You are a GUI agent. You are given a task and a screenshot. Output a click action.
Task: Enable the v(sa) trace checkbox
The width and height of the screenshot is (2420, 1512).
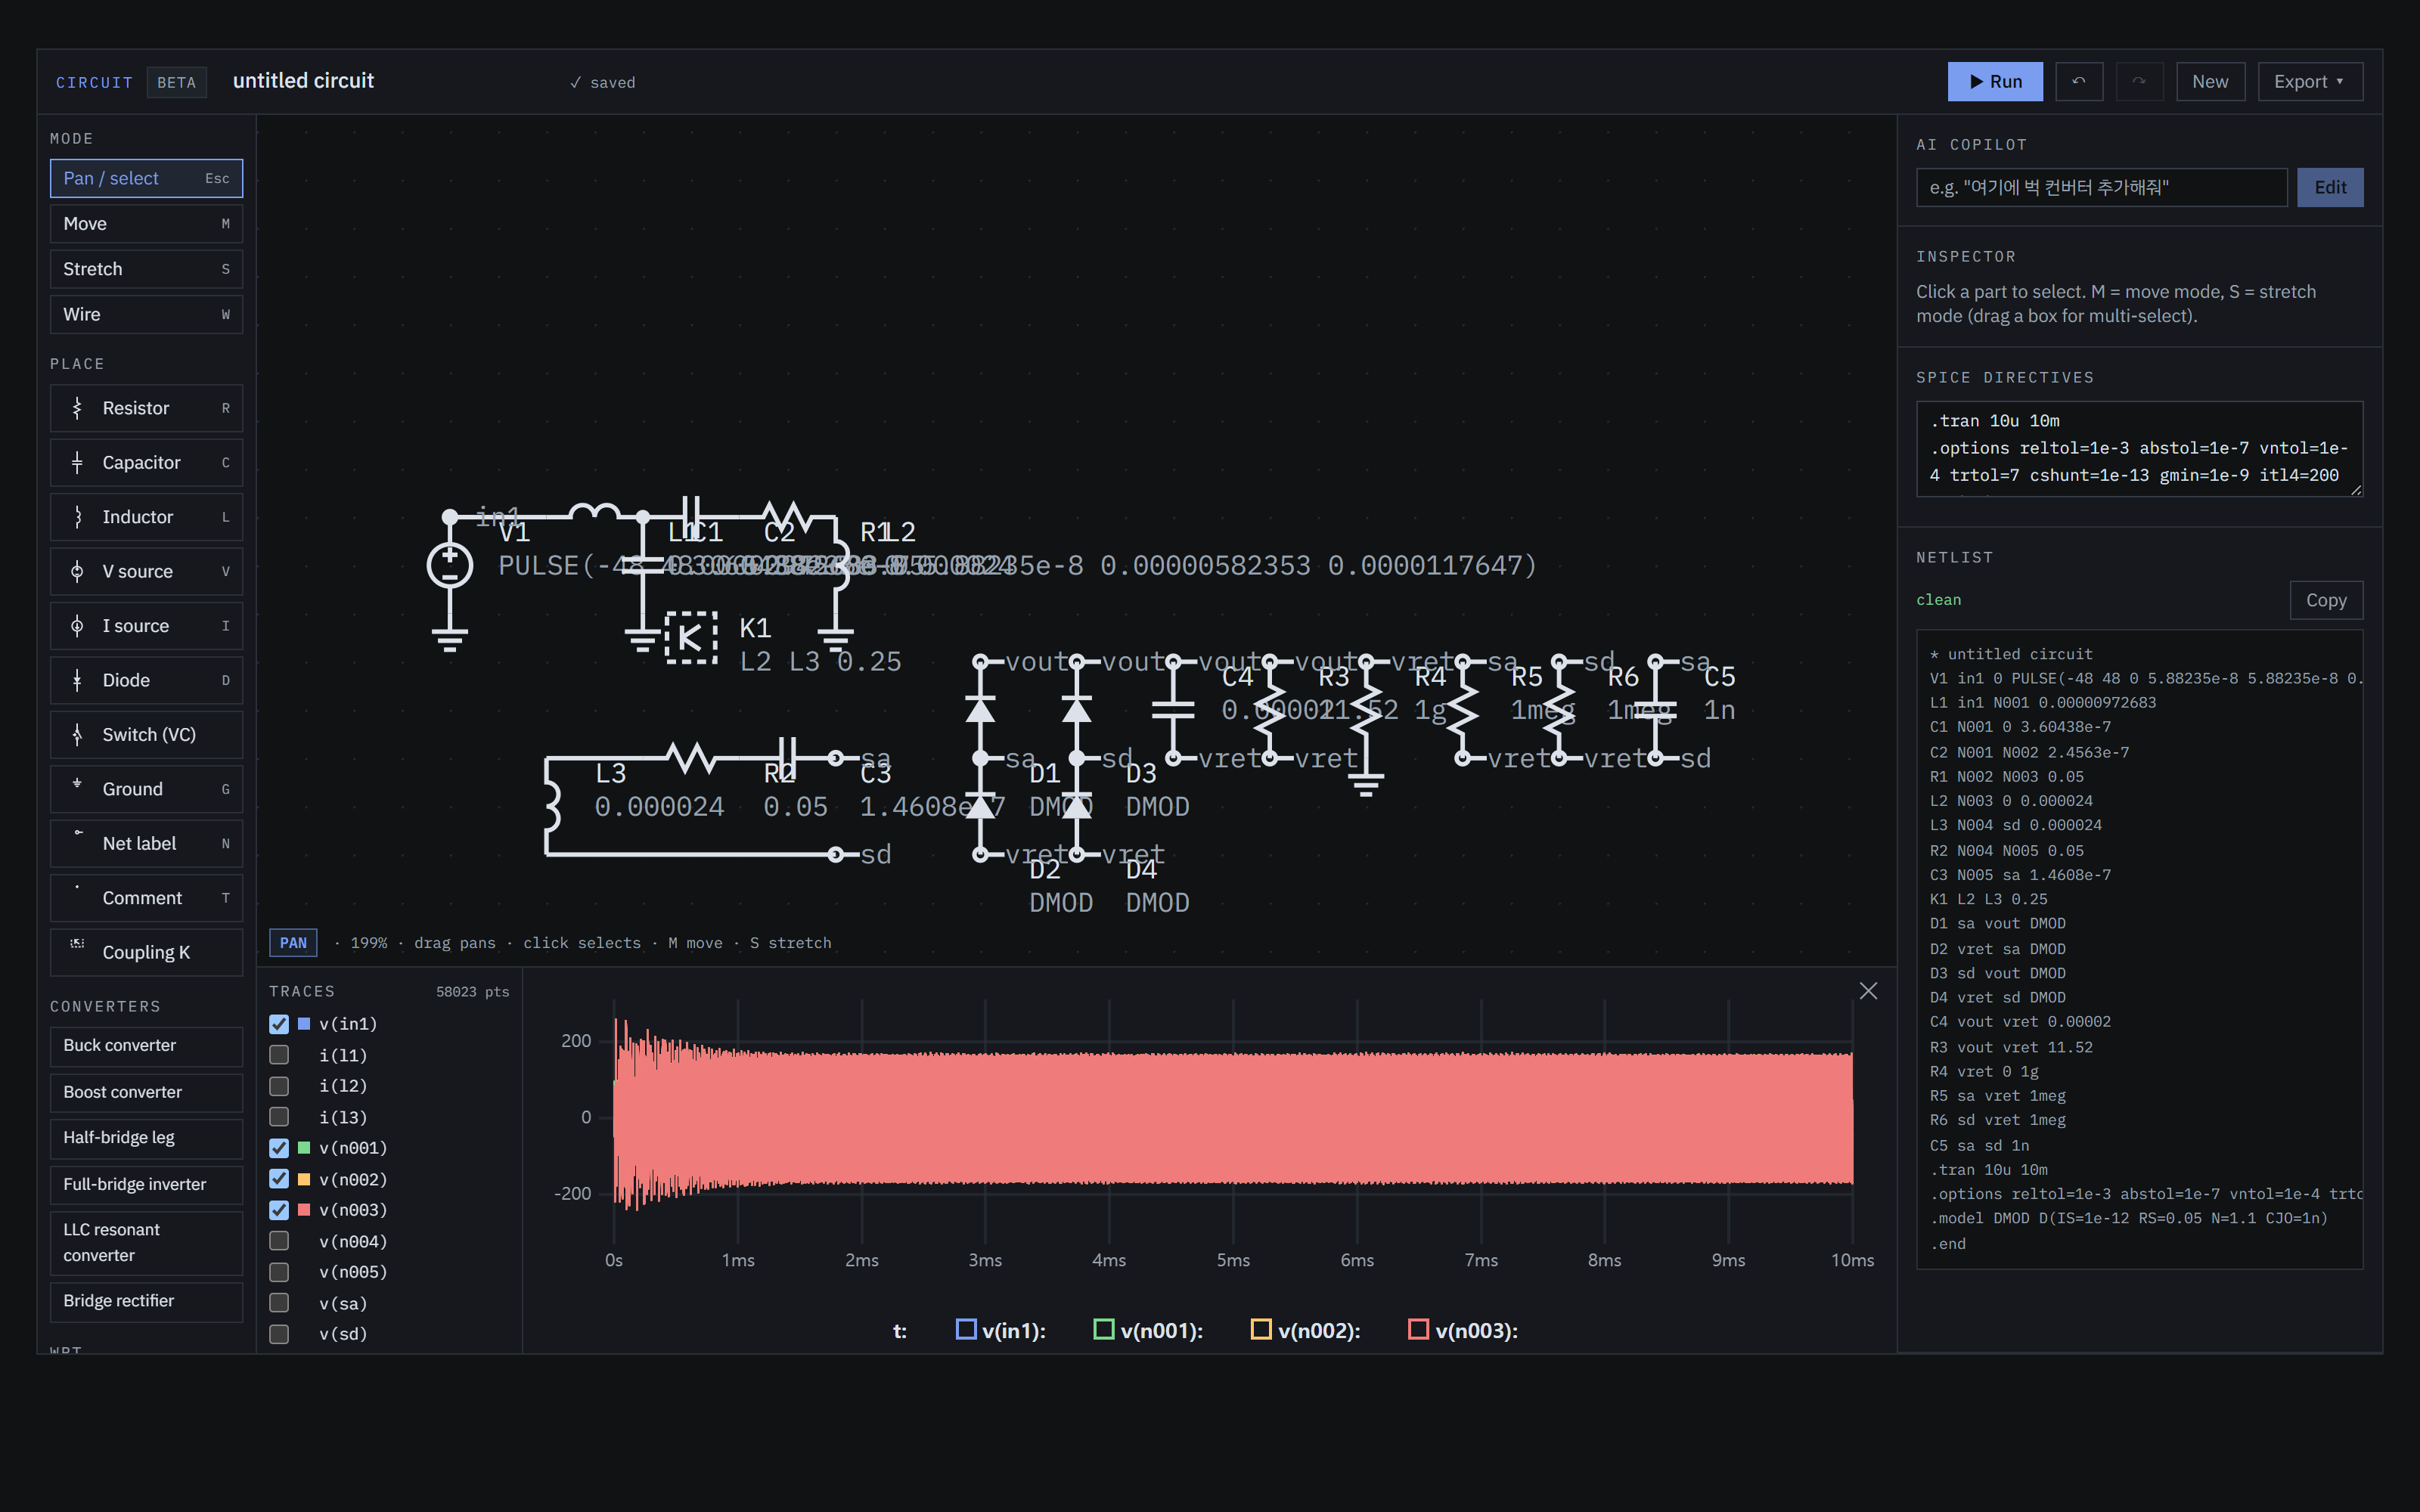click(279, 1303)
